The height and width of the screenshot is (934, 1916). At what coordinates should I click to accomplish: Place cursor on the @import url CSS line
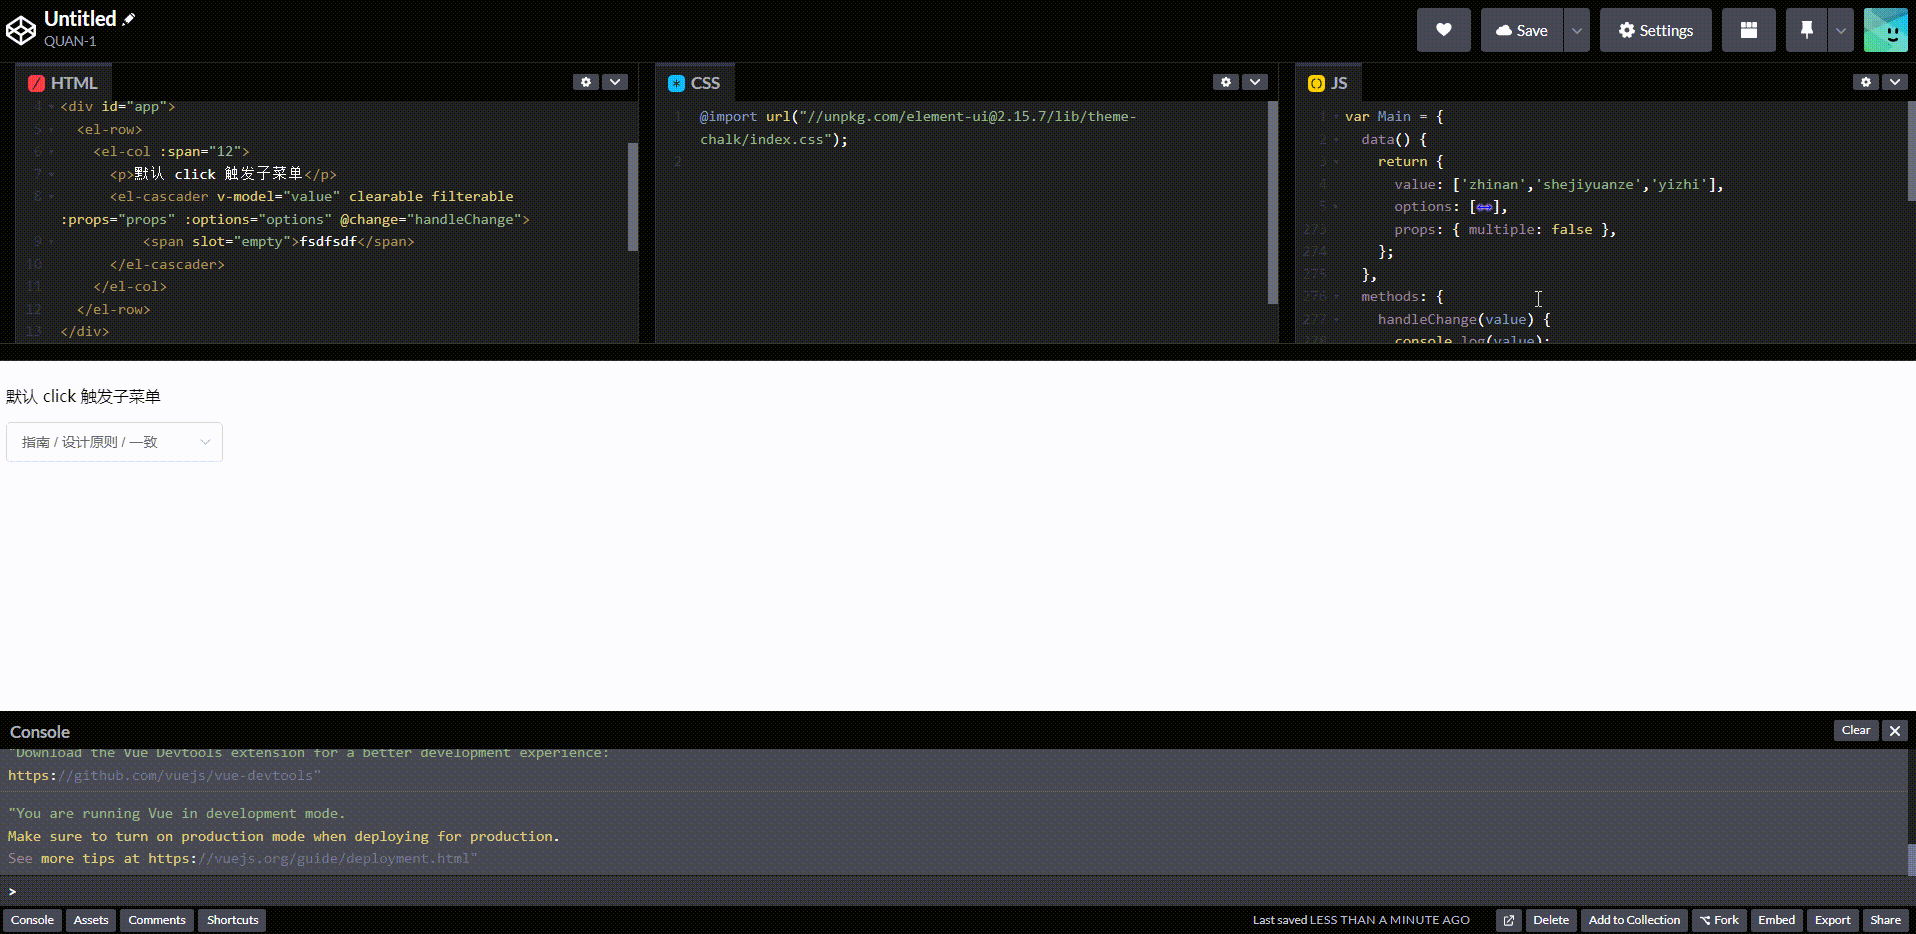click(x=918, y=128)
